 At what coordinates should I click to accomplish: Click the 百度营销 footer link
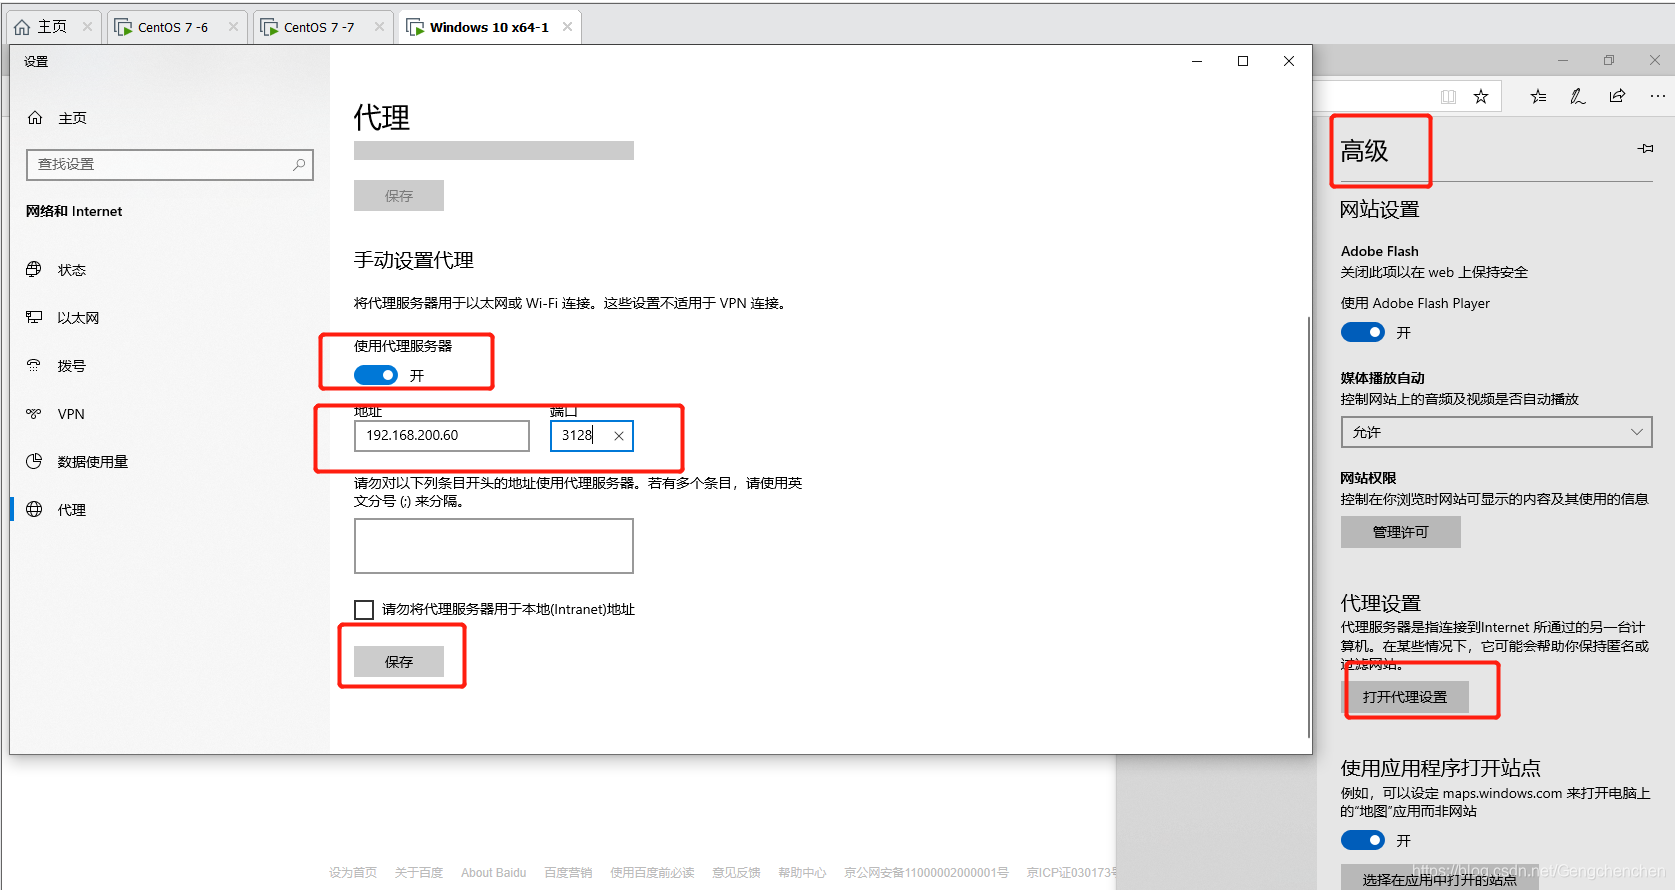[x=568, y=873]
